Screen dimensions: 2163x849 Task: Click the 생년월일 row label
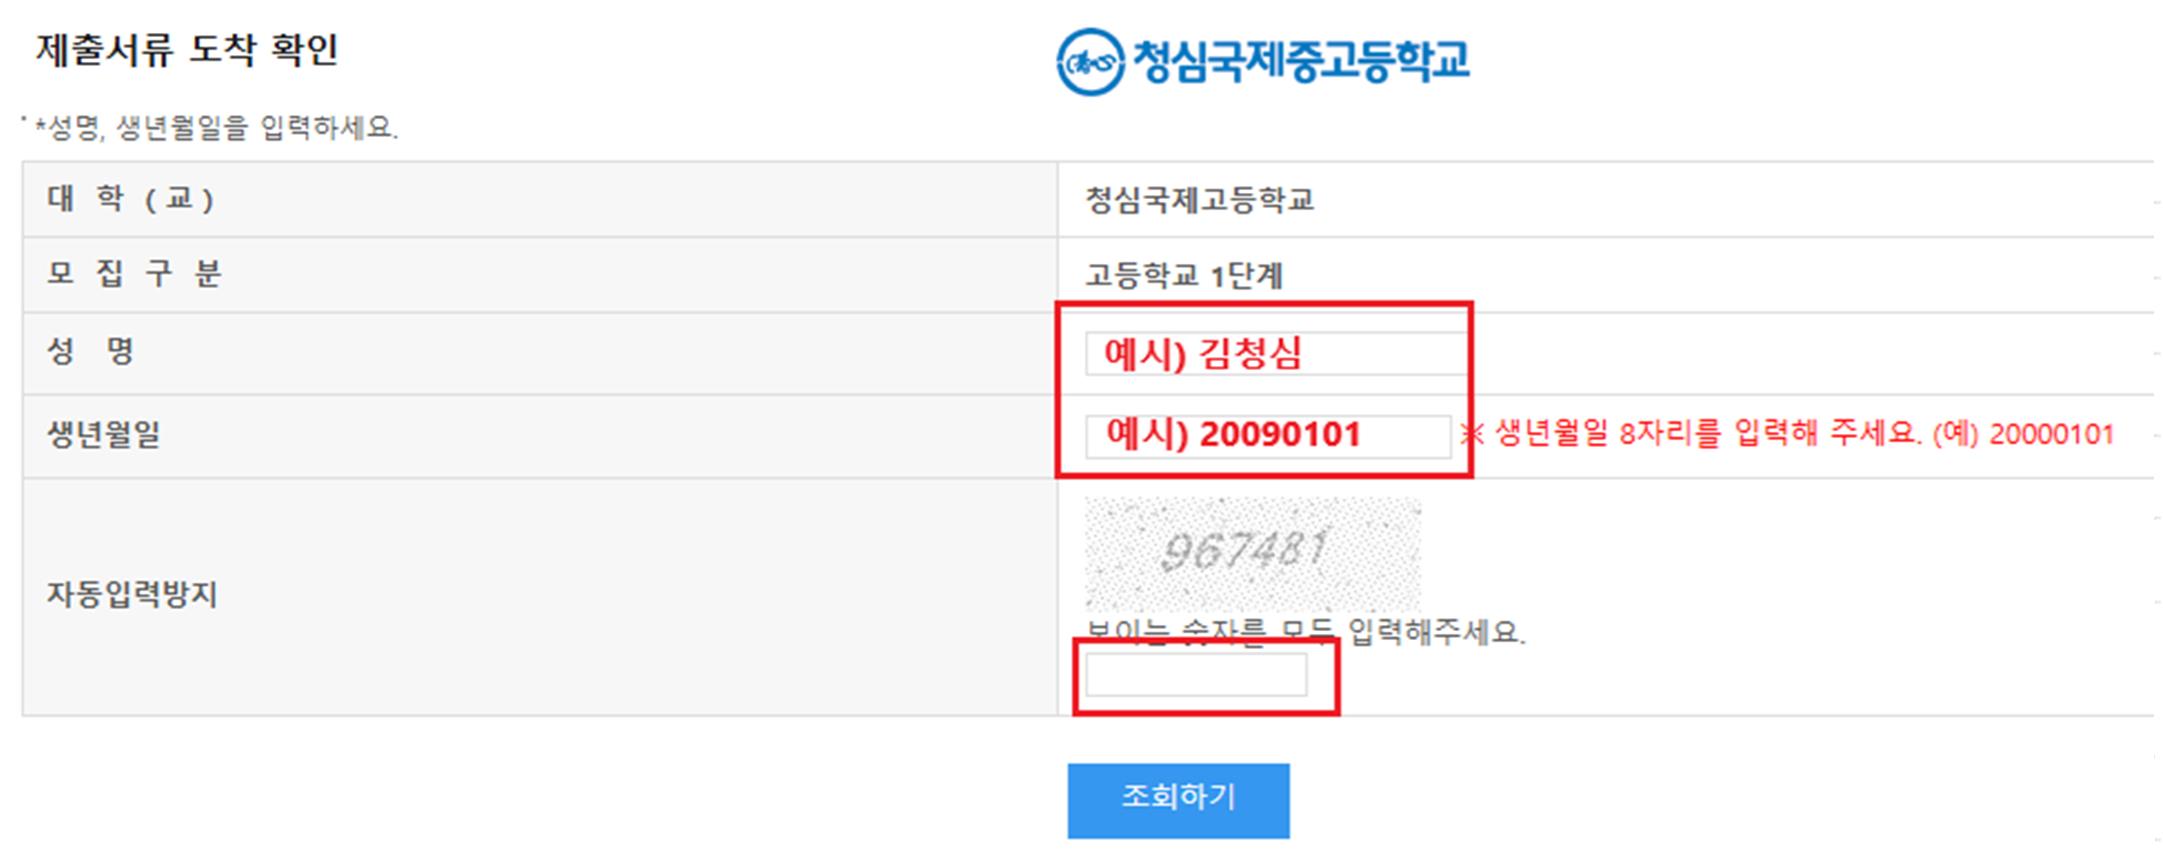coord(104,434)
